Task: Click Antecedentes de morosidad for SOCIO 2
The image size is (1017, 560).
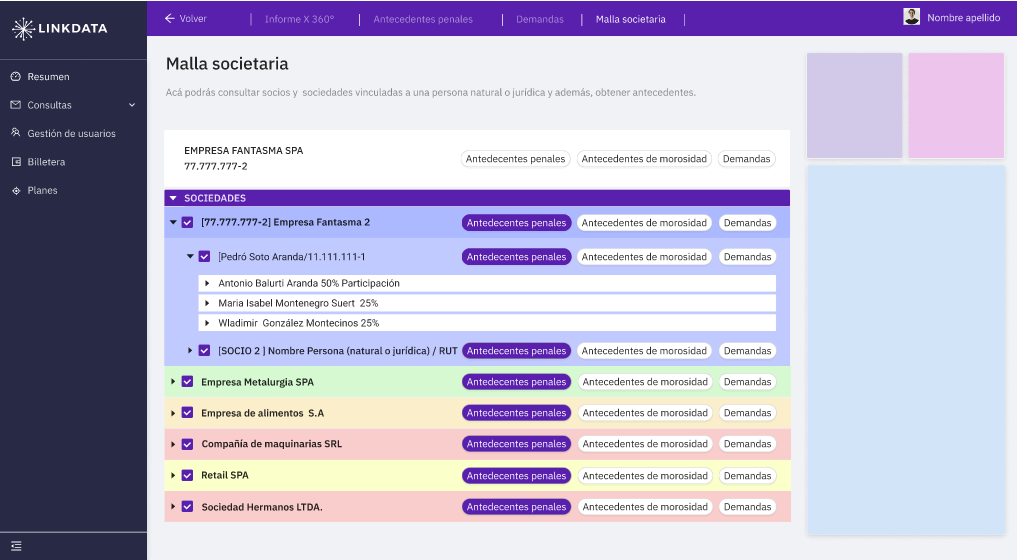Action: click(x=644, y=351)
